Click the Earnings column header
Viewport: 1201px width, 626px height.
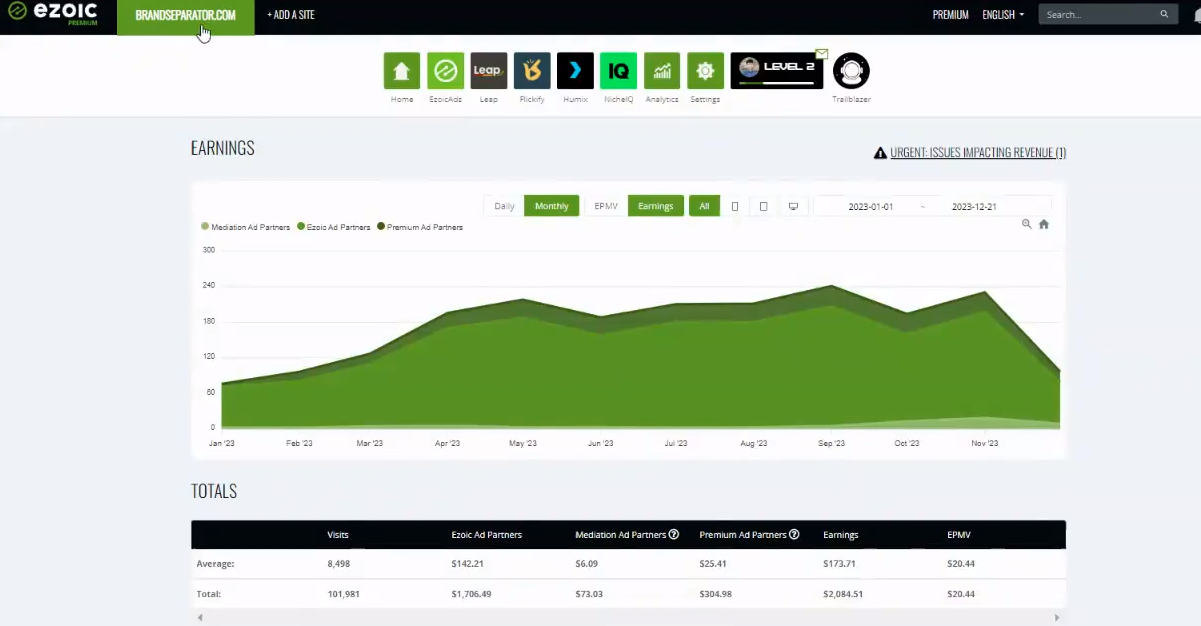click(841, 535)
